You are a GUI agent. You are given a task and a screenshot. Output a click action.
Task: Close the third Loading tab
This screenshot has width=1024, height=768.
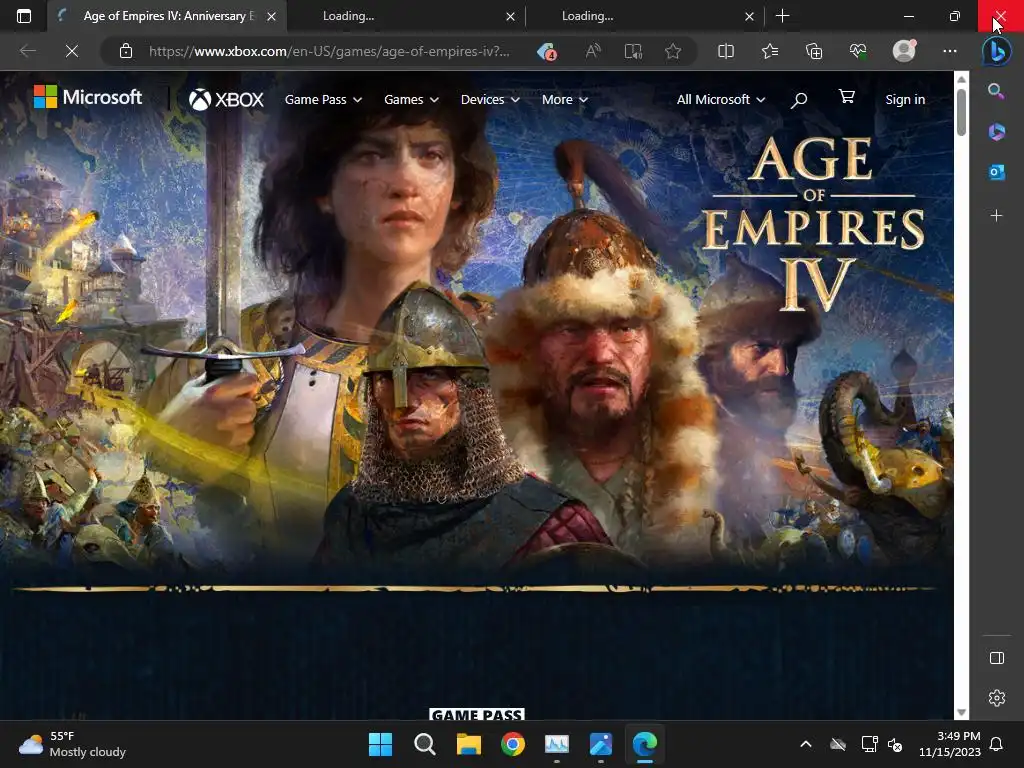coord(749,16)
